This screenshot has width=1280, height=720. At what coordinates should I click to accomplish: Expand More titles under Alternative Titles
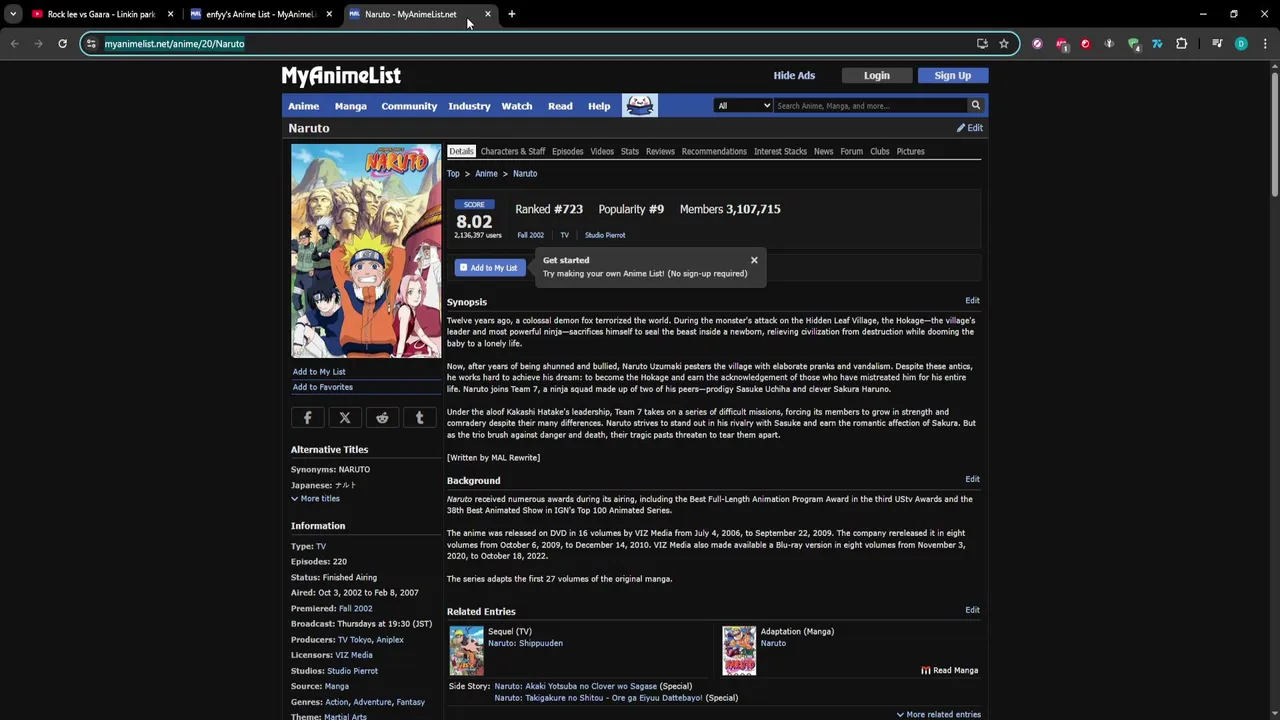316,498
